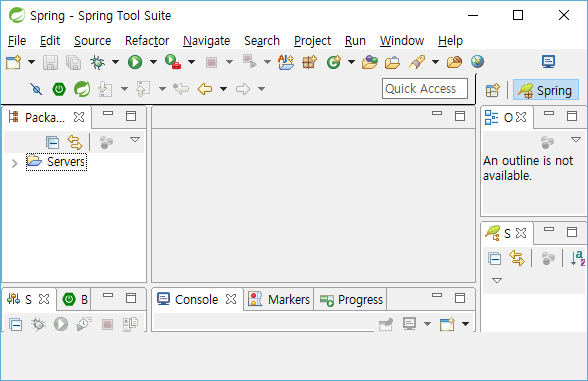Expand the Servers tree node
588x381 pixels.
coord(15,163)
